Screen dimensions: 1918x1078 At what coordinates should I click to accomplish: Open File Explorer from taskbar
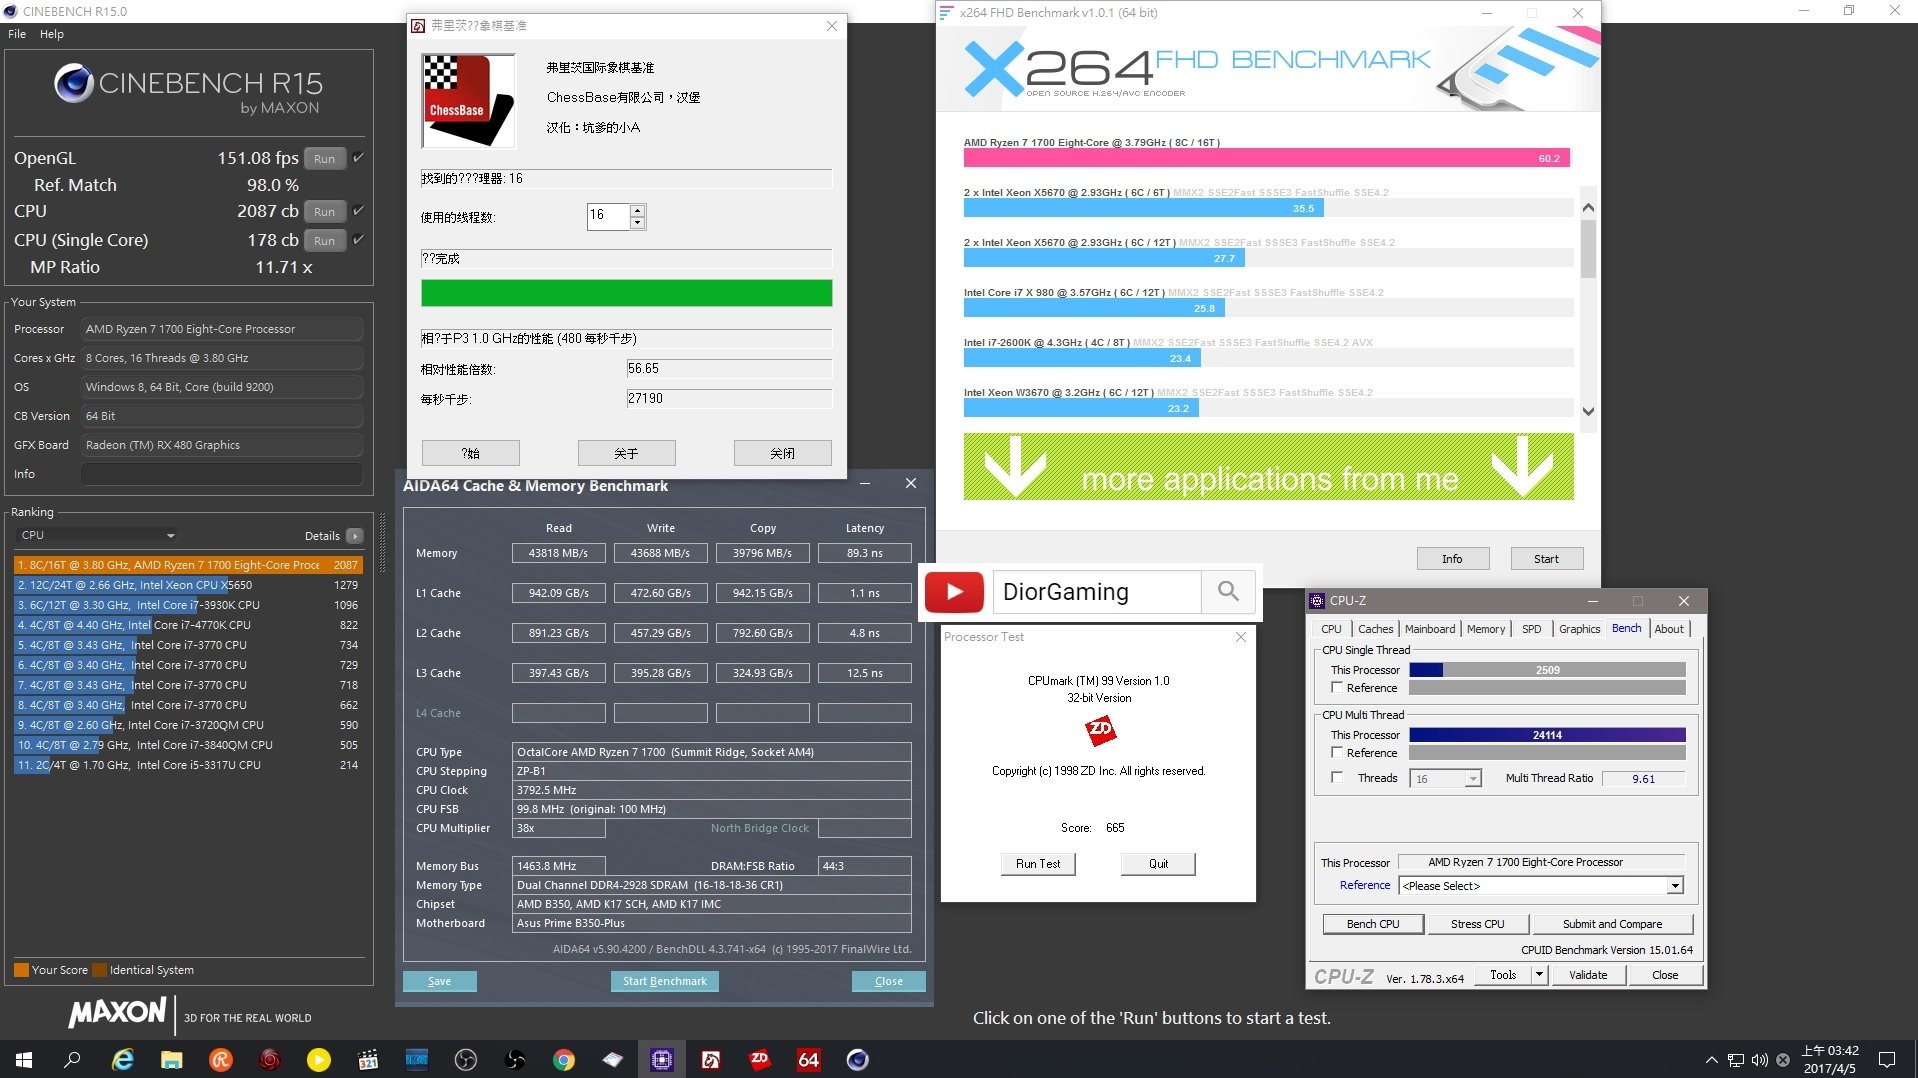pyautogui.click(x=171, y=1059)
